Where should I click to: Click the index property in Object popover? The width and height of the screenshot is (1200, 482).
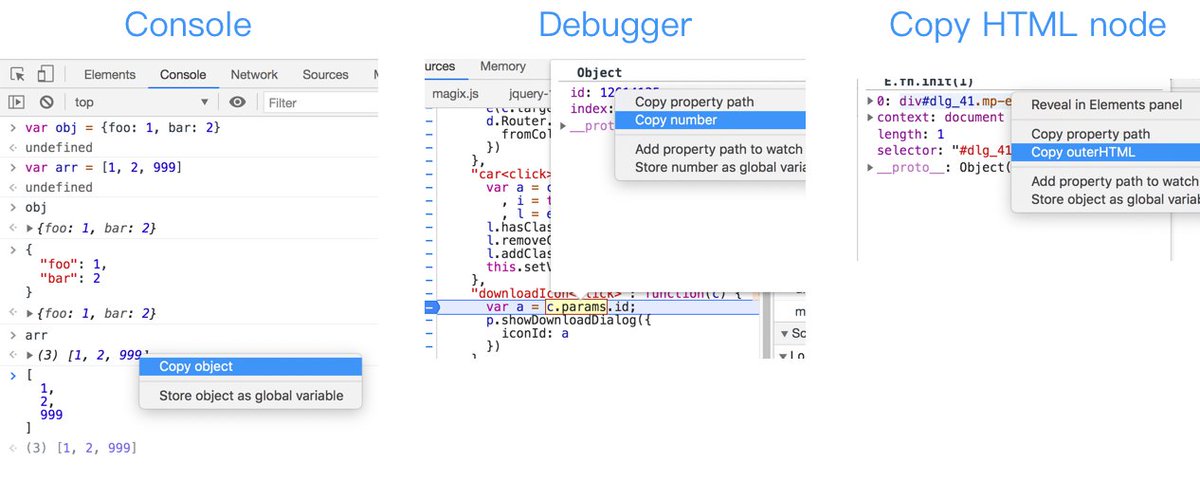click(x=591, y=108)
